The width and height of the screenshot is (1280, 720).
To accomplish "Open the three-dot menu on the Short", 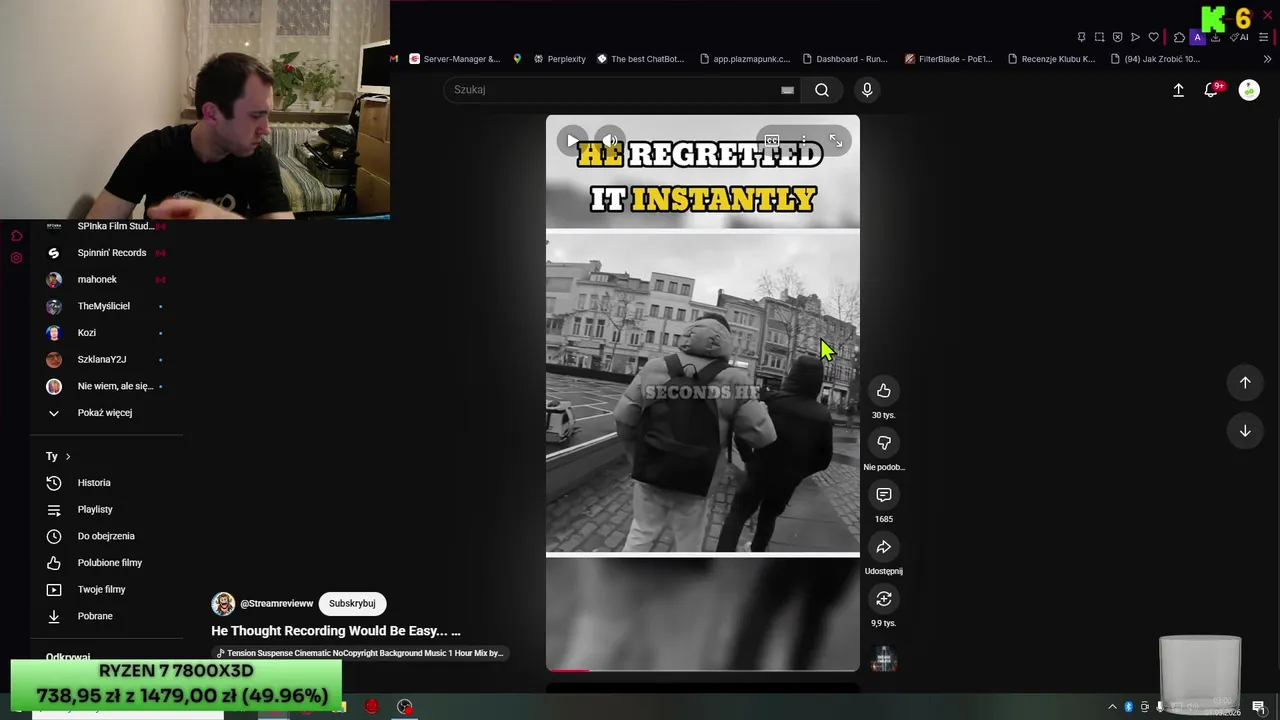I will pos(804,141).
